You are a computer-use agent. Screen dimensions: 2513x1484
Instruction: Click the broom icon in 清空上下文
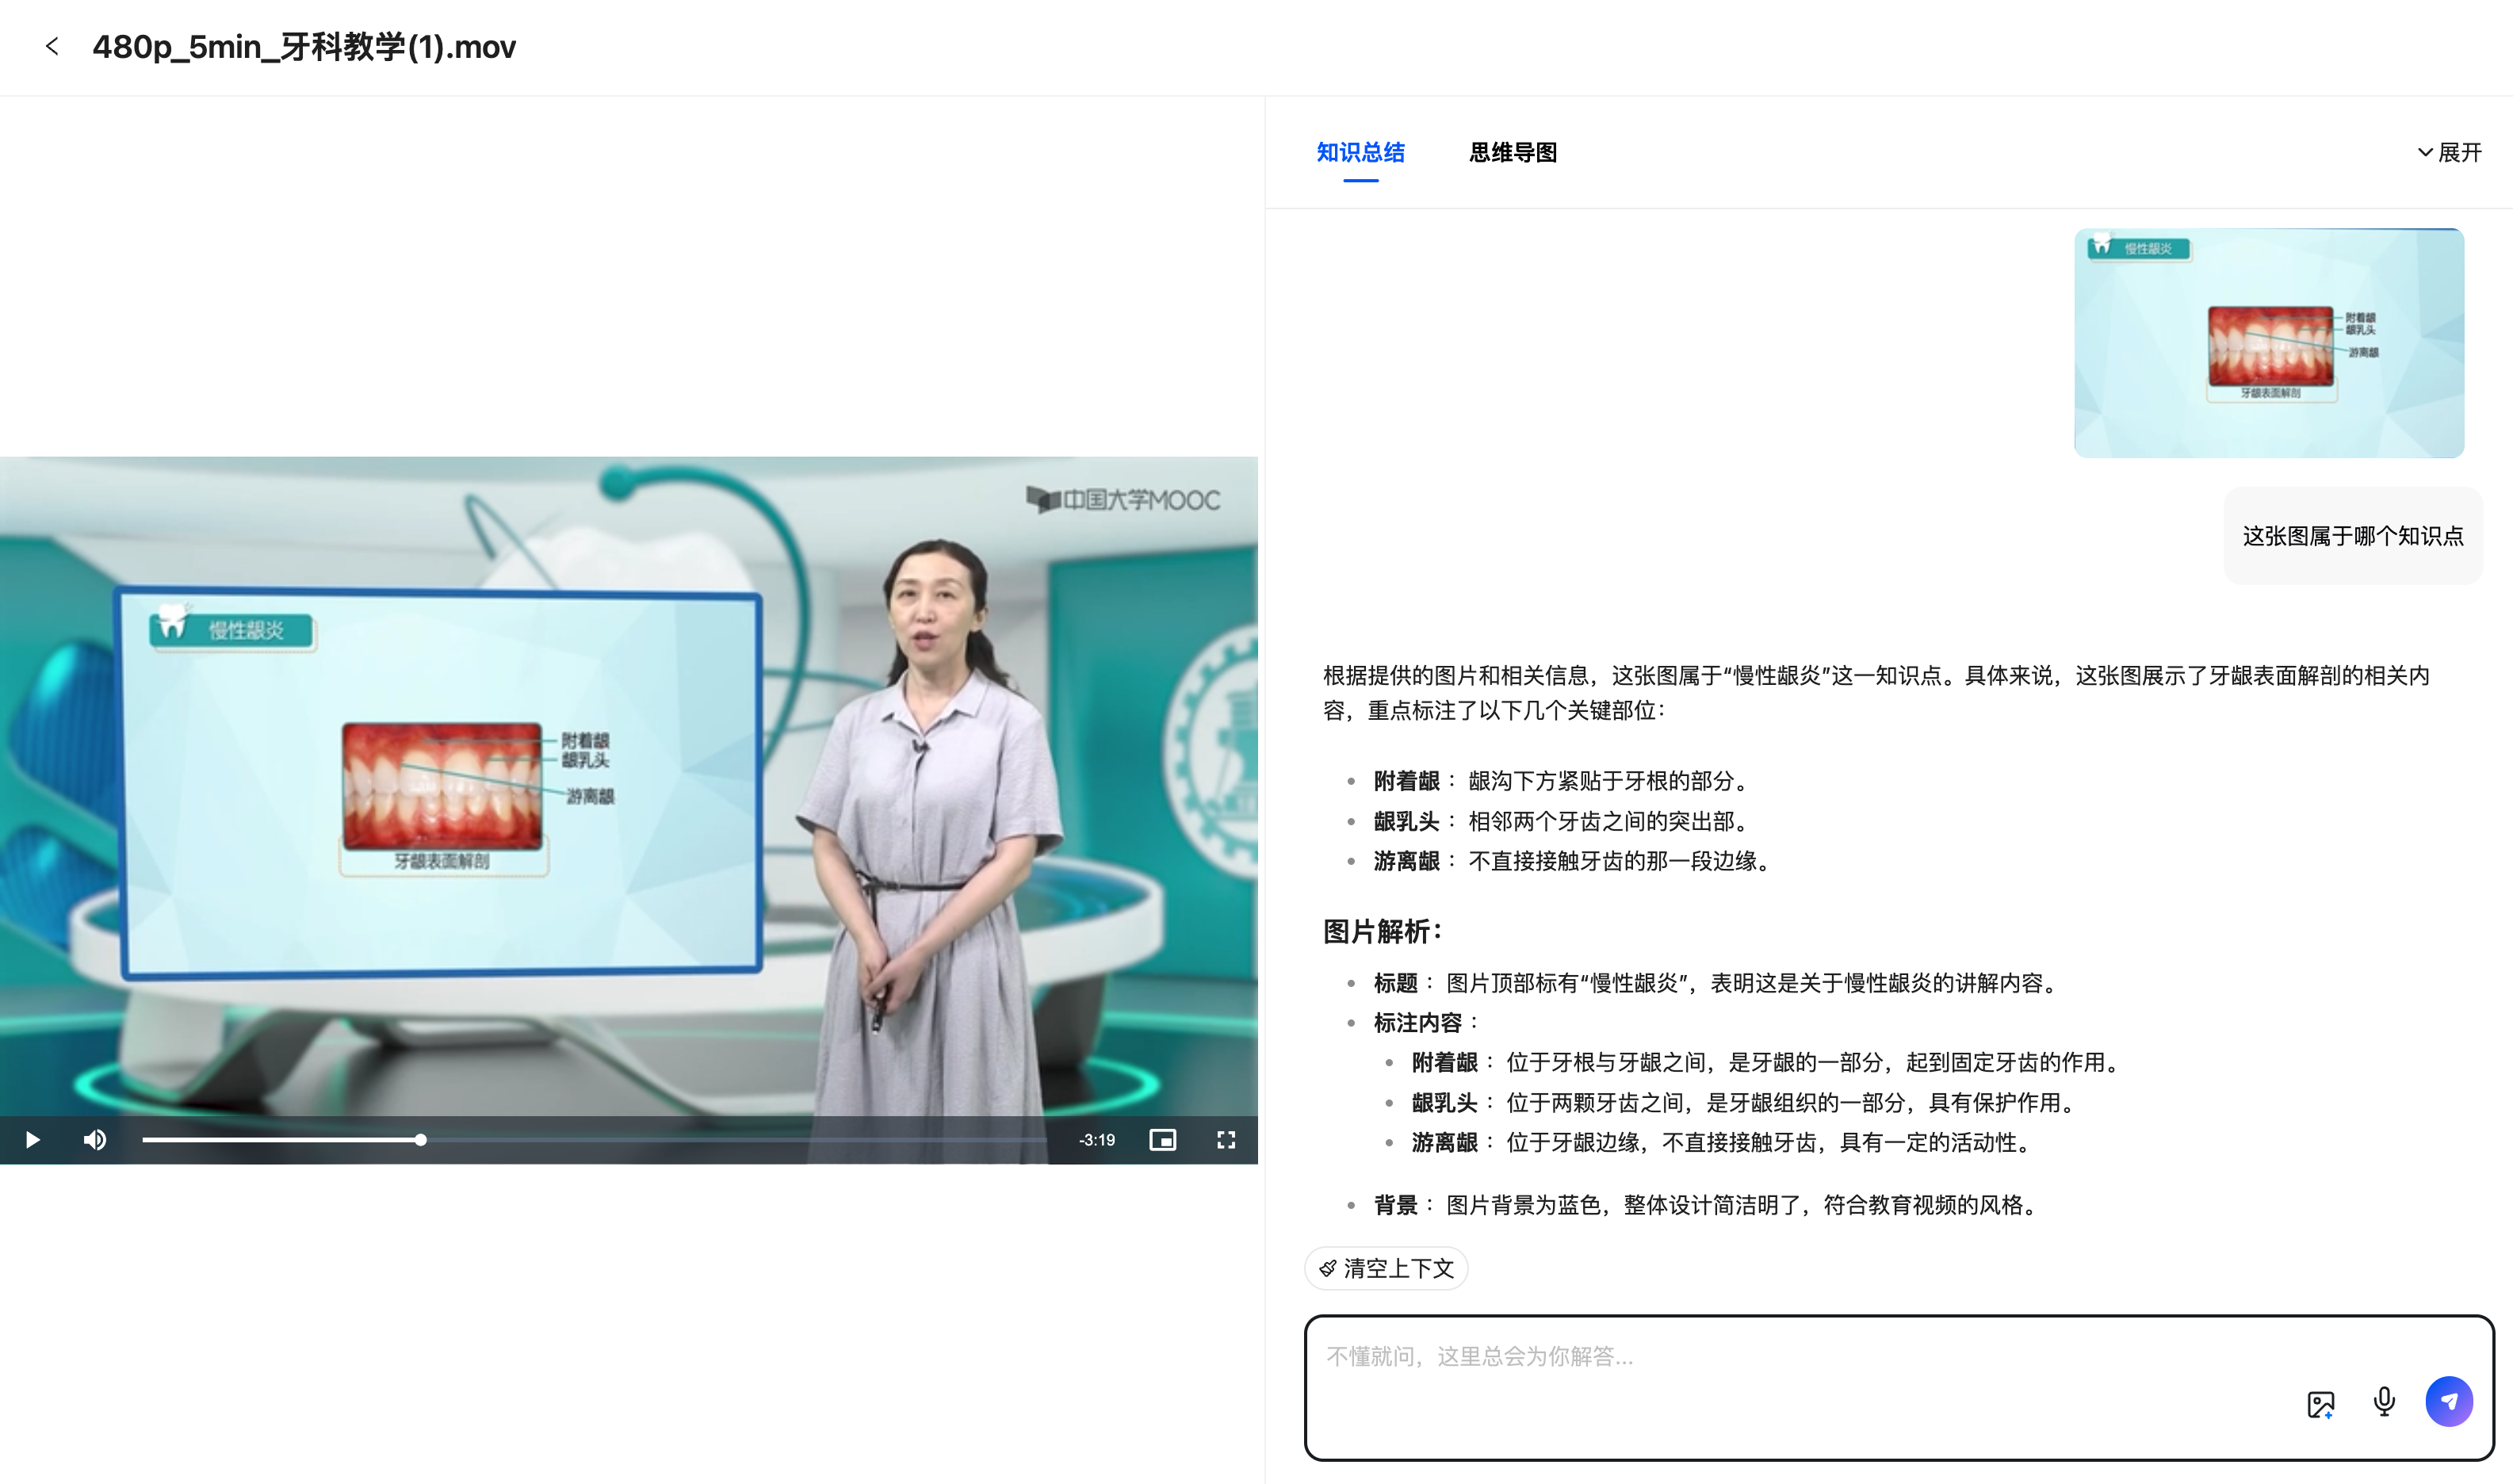click(1327, 1268)
